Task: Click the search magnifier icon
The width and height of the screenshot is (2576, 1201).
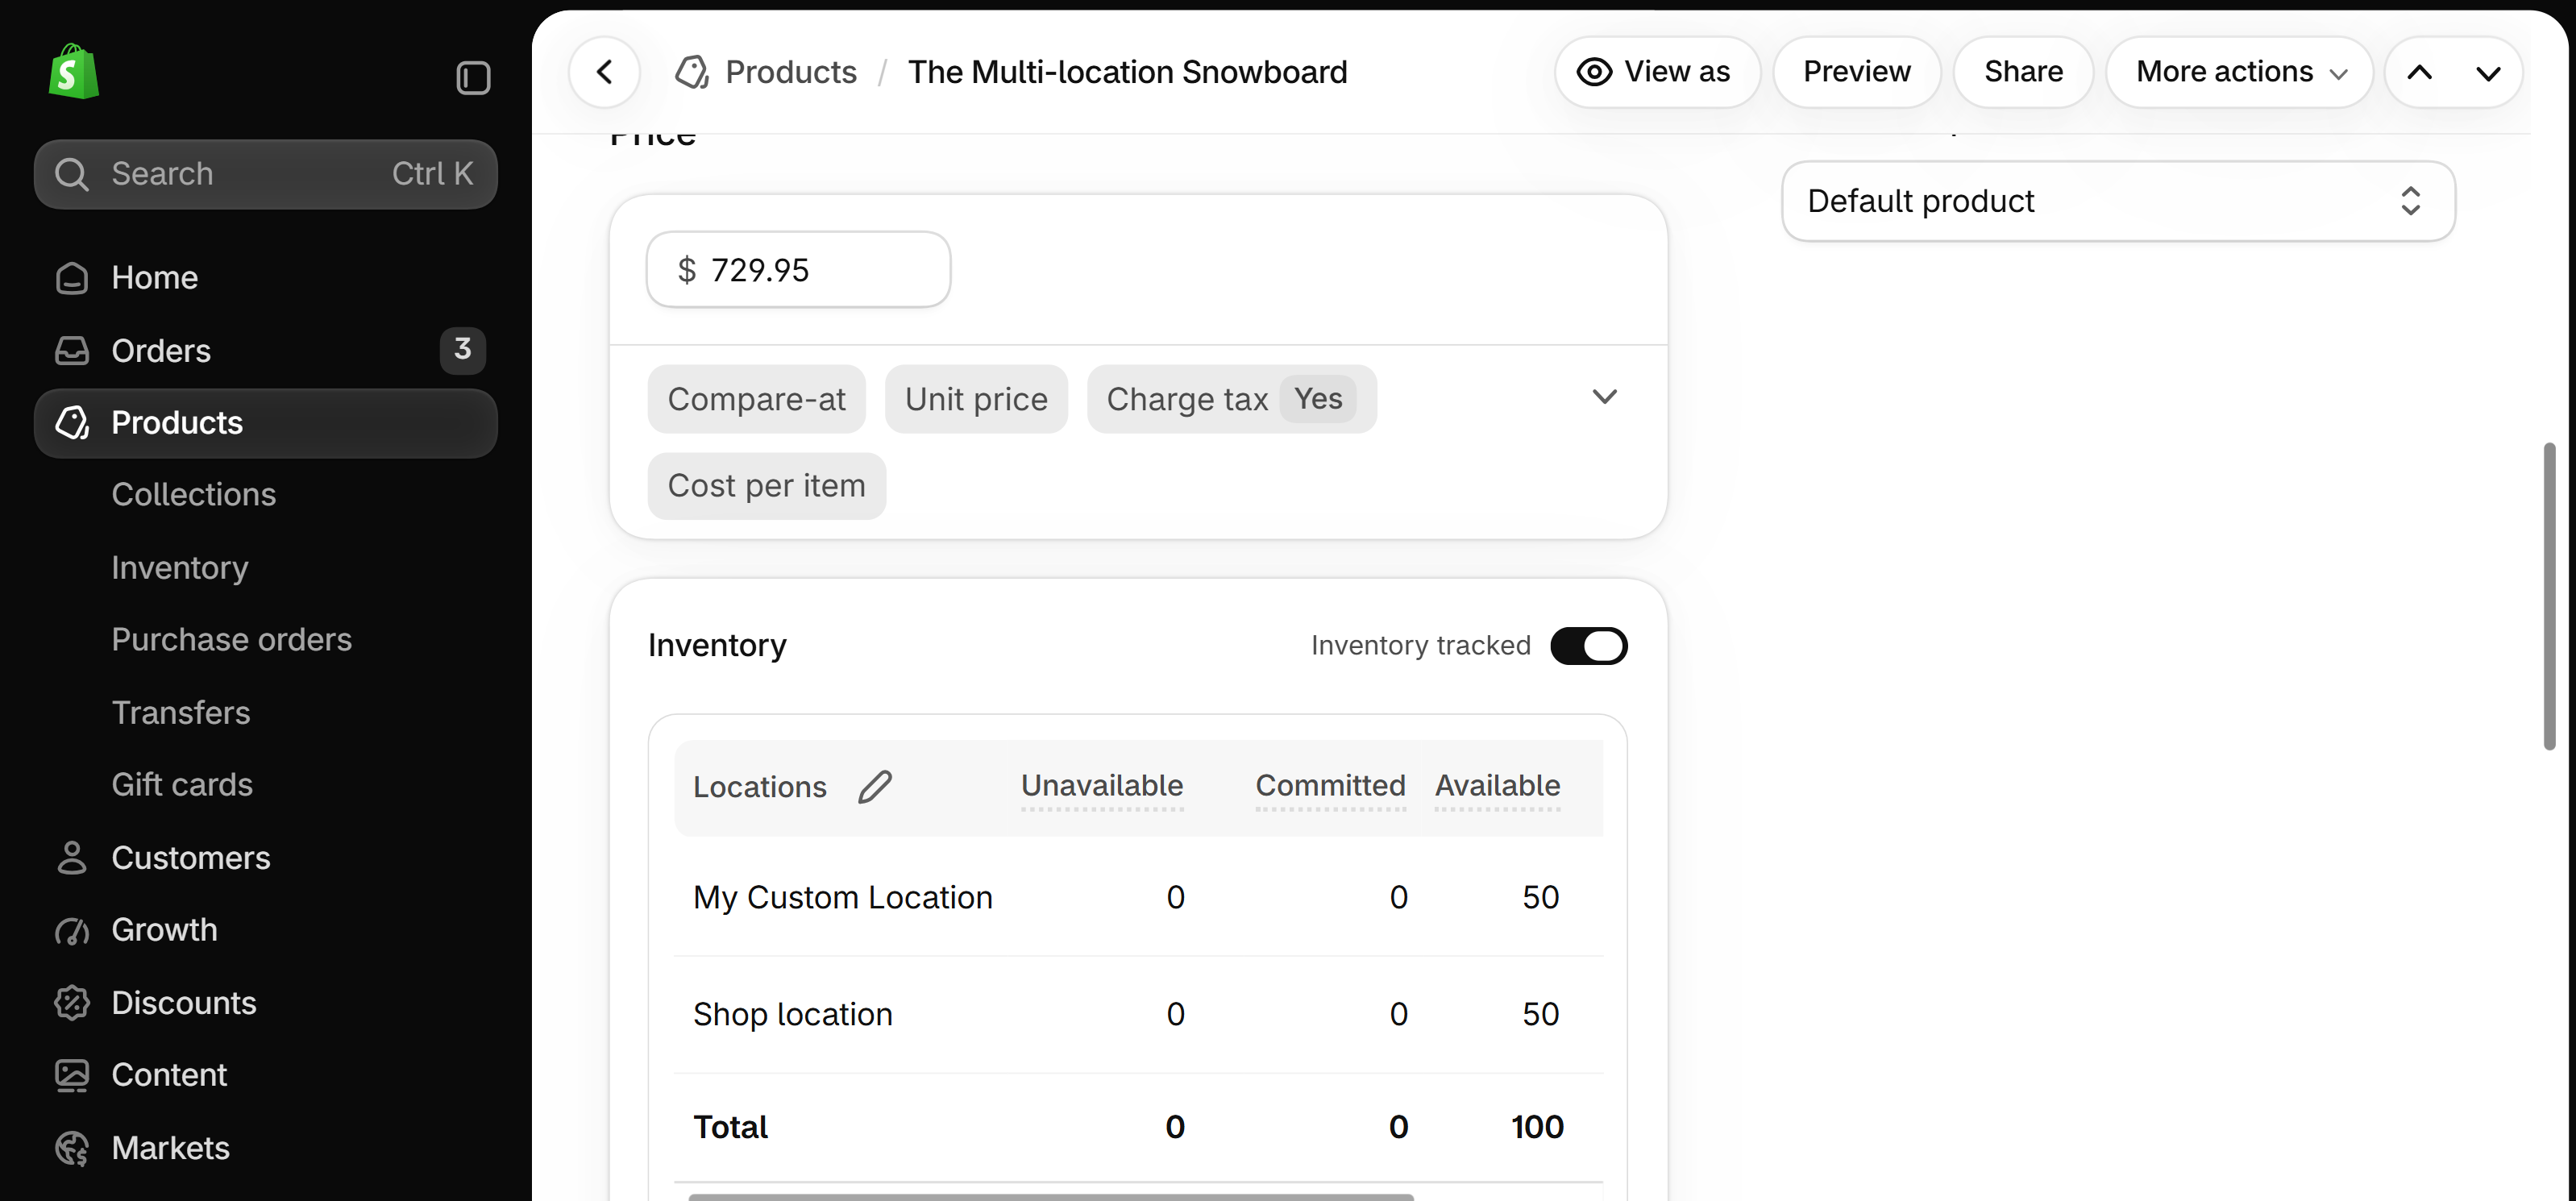Action: coord(72,174)
